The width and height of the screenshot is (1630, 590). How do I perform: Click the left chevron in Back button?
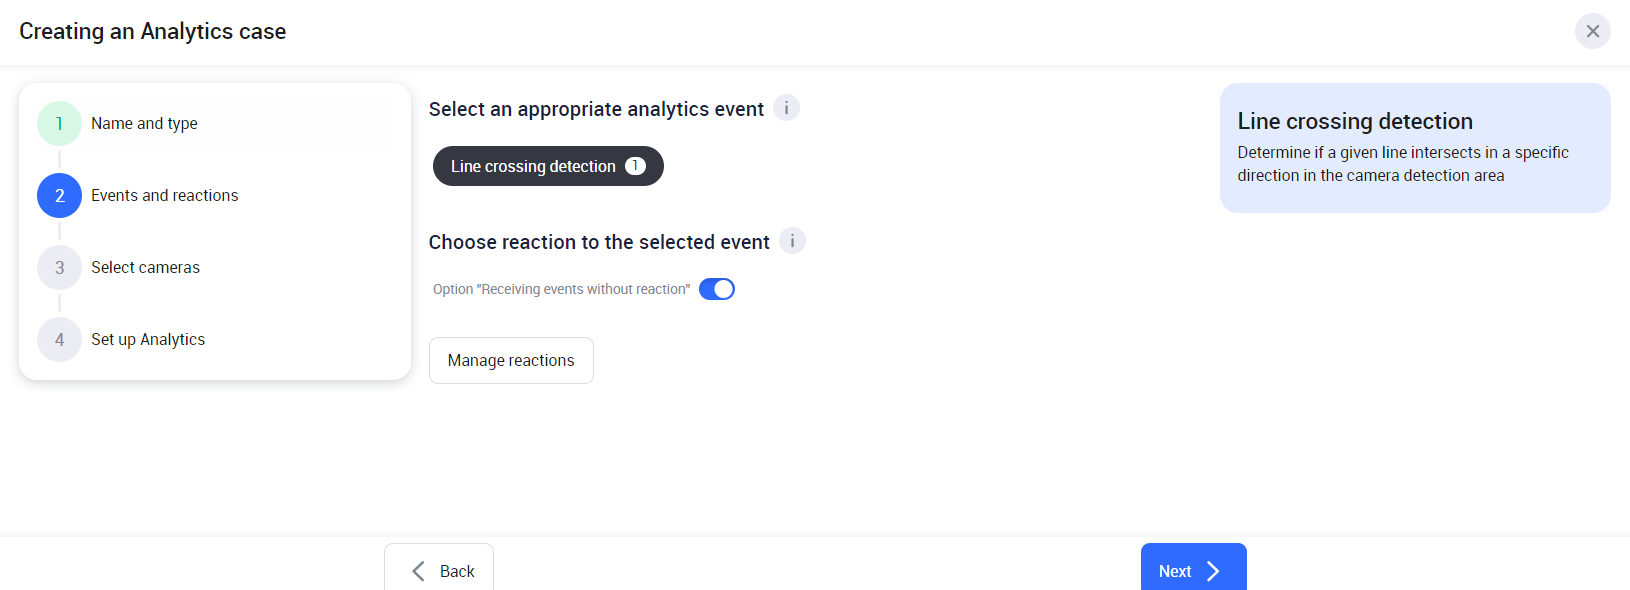(x=418, y=571)
